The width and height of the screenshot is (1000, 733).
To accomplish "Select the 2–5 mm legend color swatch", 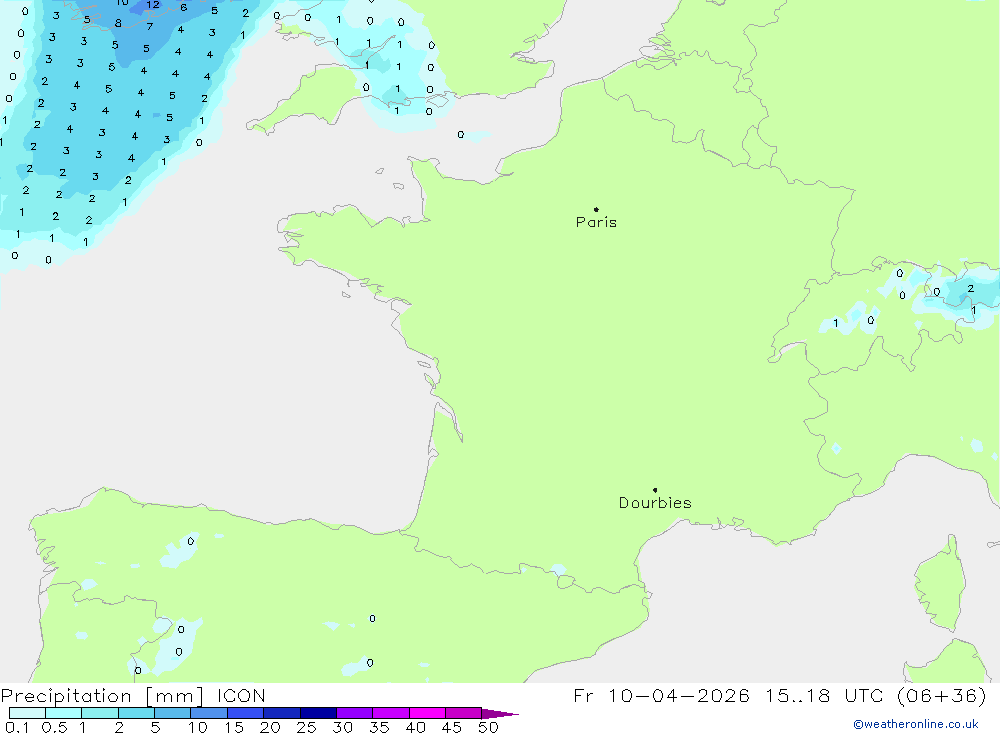I will pos(136,713).
